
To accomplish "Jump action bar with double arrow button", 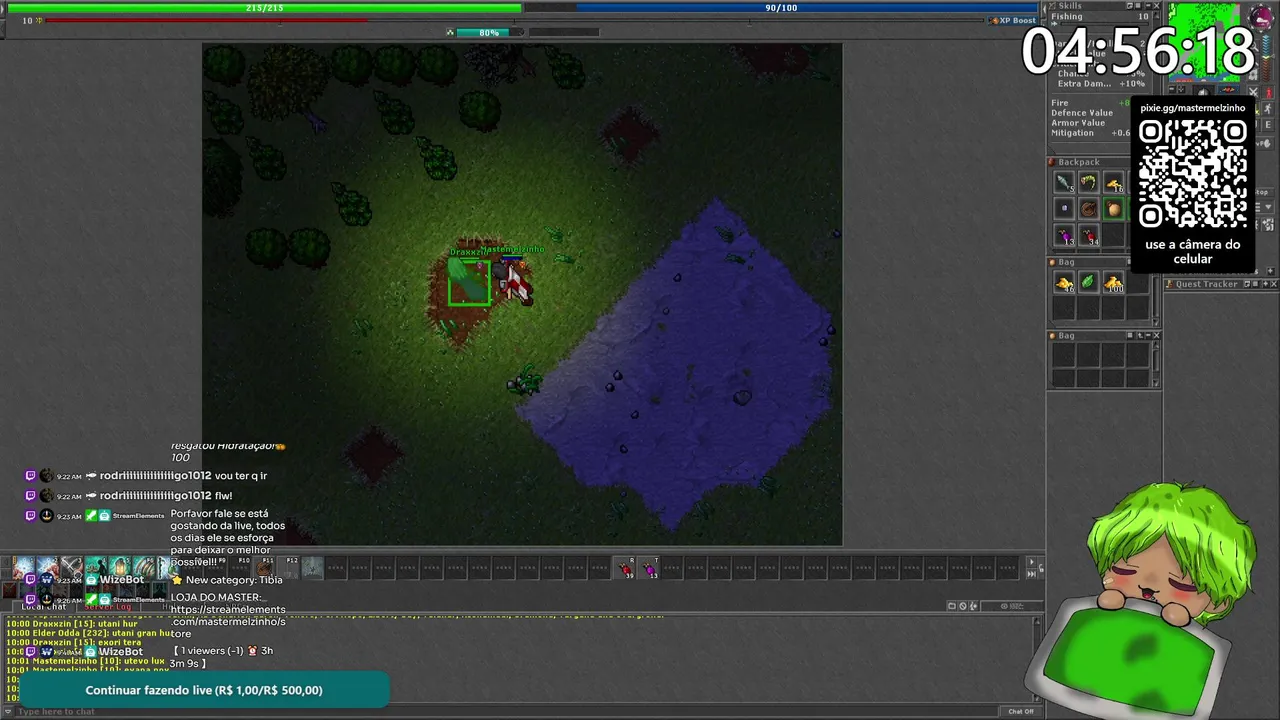I will click(1031, 574).
